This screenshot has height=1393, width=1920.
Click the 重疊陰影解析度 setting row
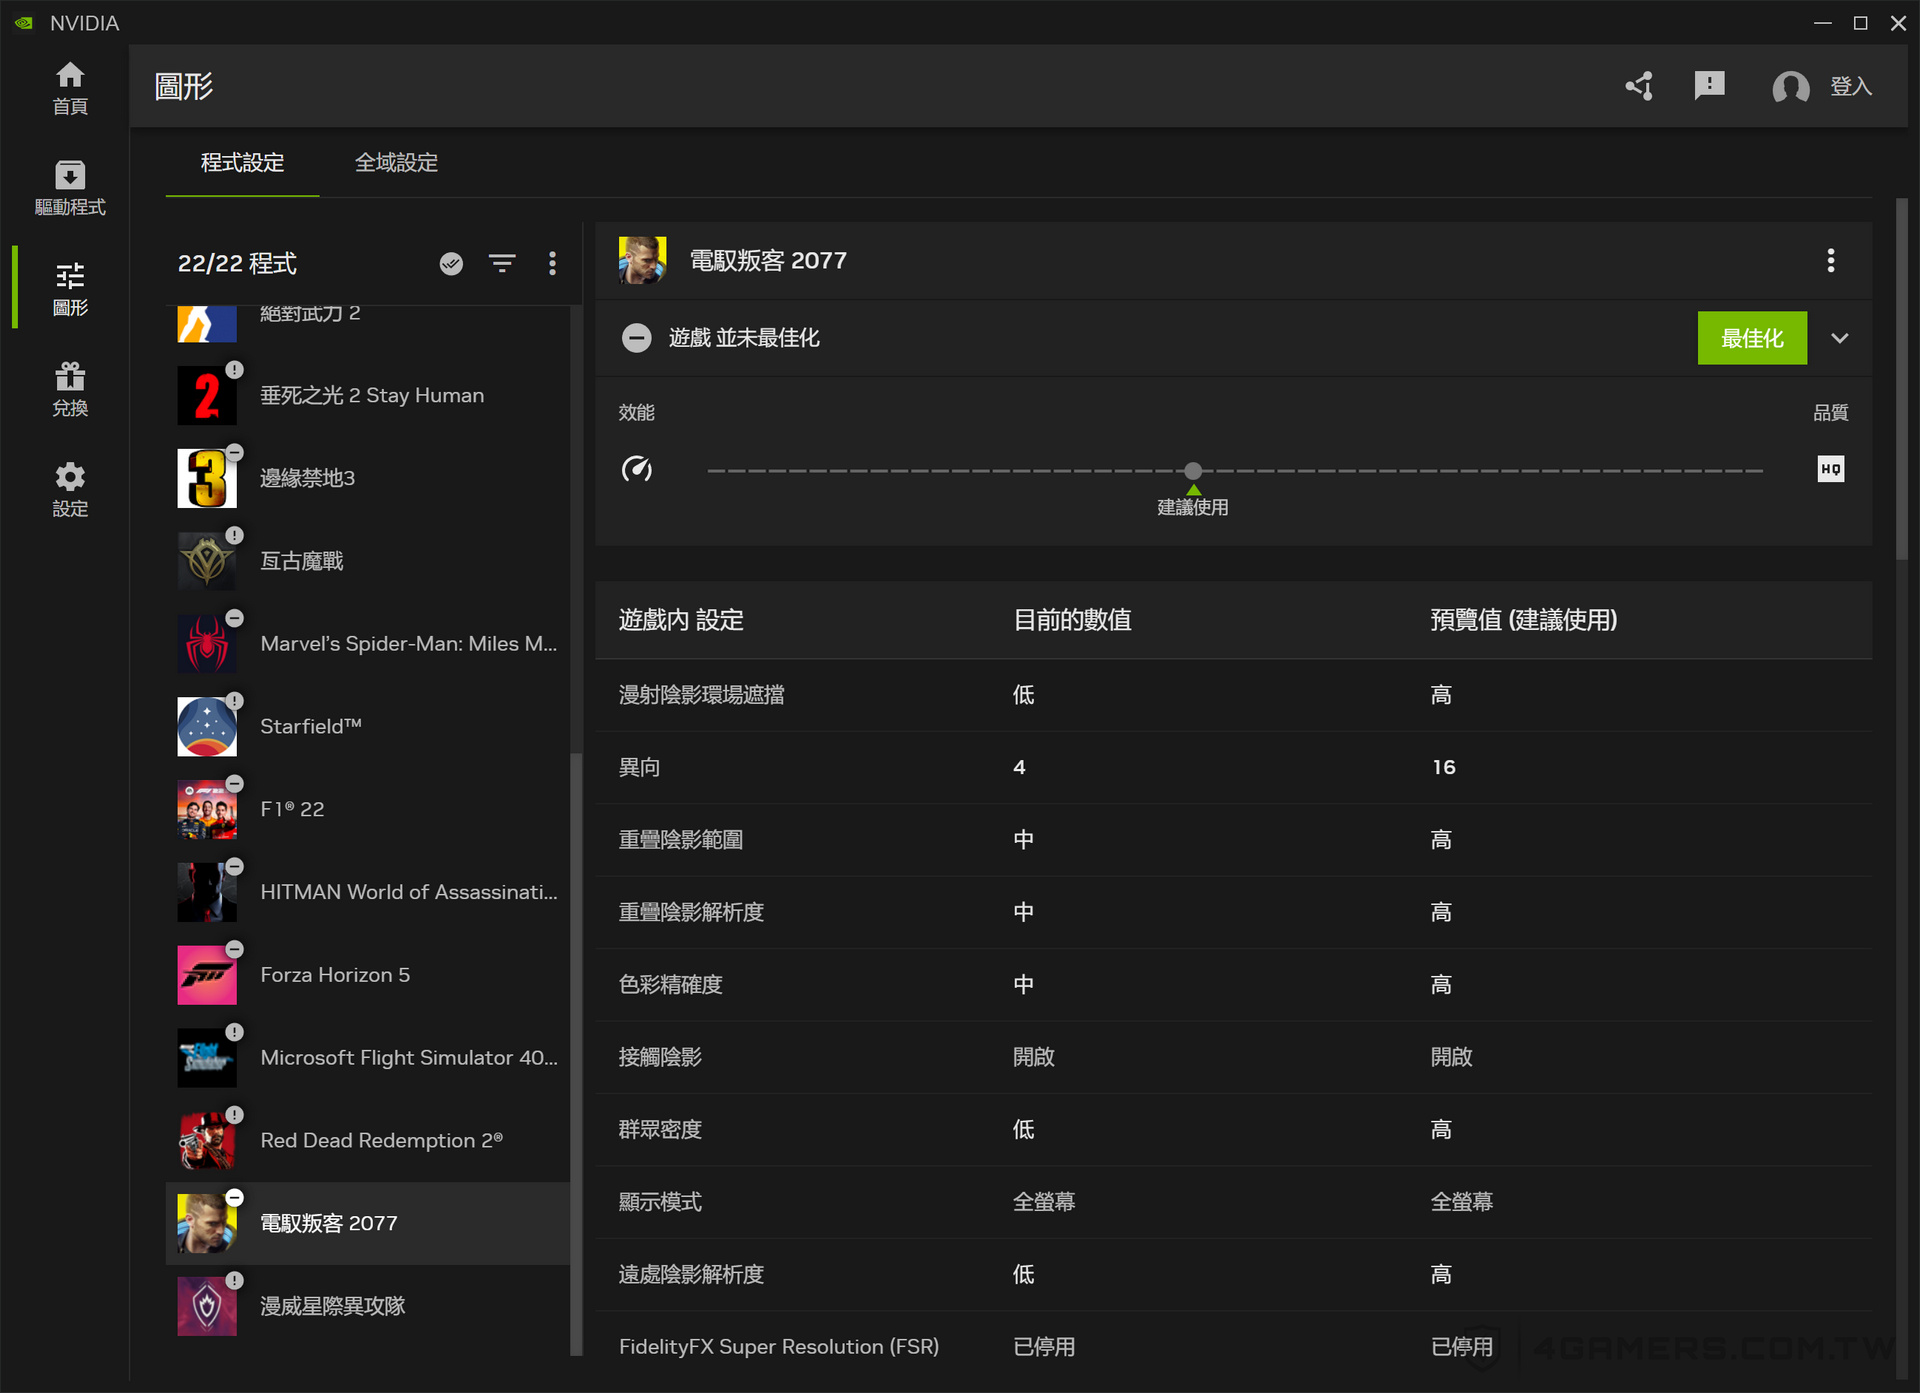1233,913
